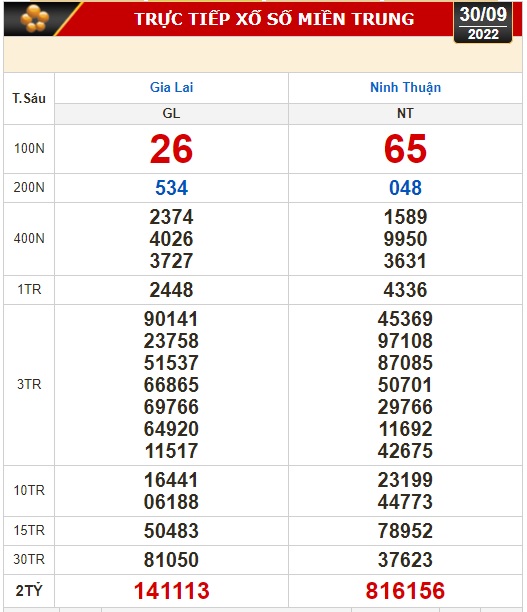
Task: Select the '200N' prize label
Action: 29,187
